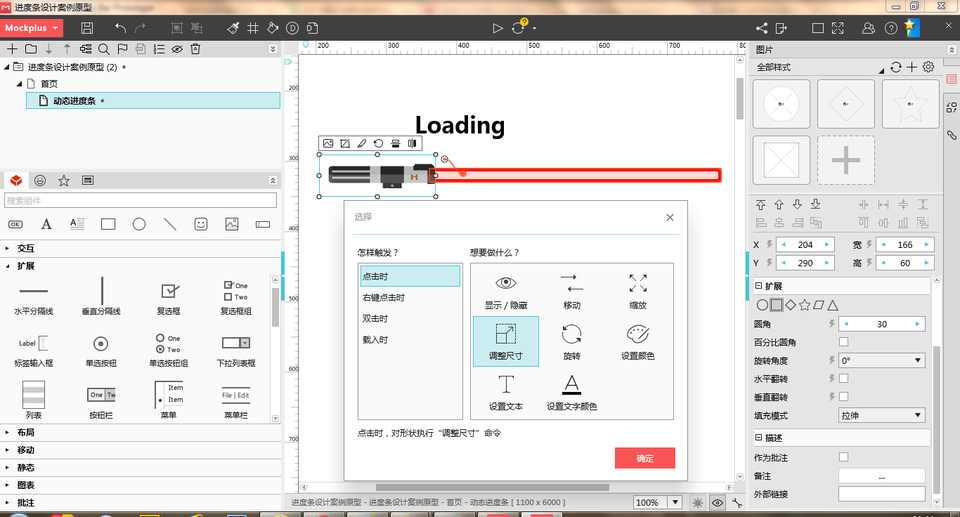960x517 pixels.
Task: Click the Export icon next to Share
Action: (781, 28)
